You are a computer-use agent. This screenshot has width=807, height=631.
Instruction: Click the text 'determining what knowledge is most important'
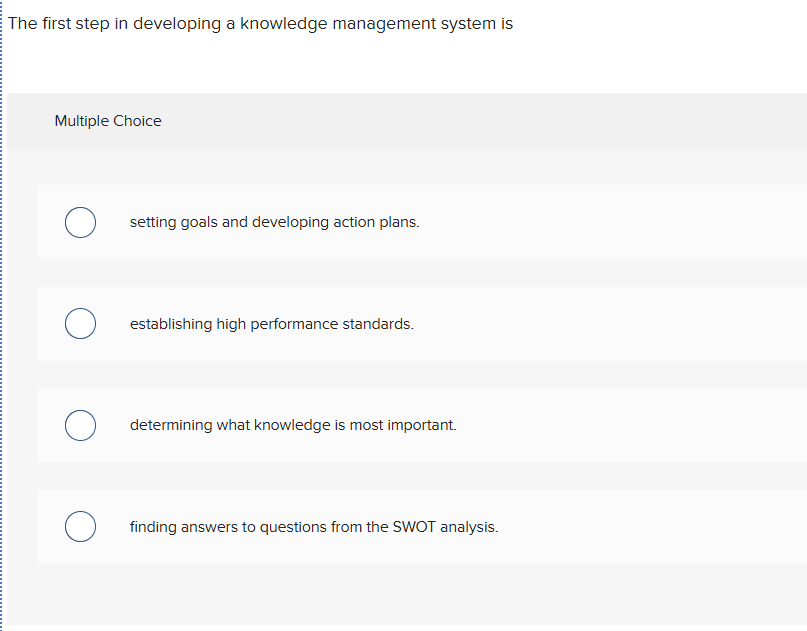[293, 425]
